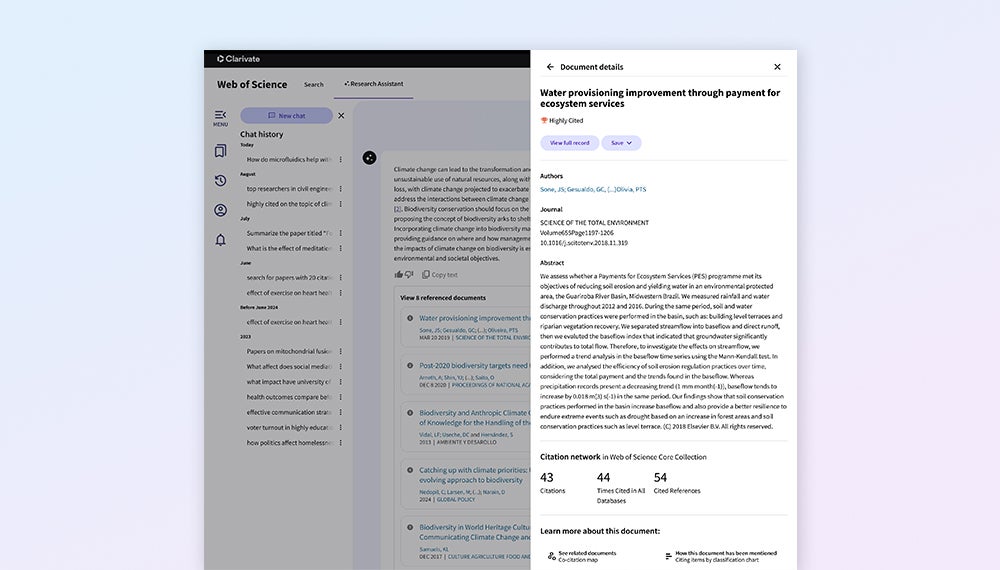Switch to the Search tab
Screen dimensions: 1000x570
[314, 85]
